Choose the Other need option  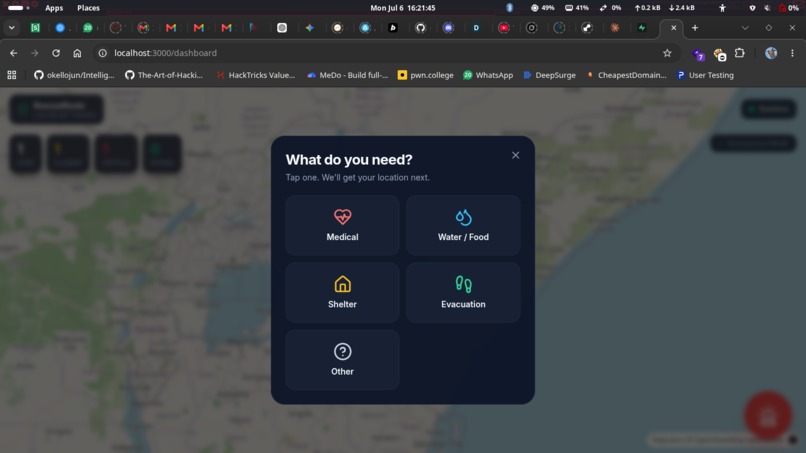point(342,360)
